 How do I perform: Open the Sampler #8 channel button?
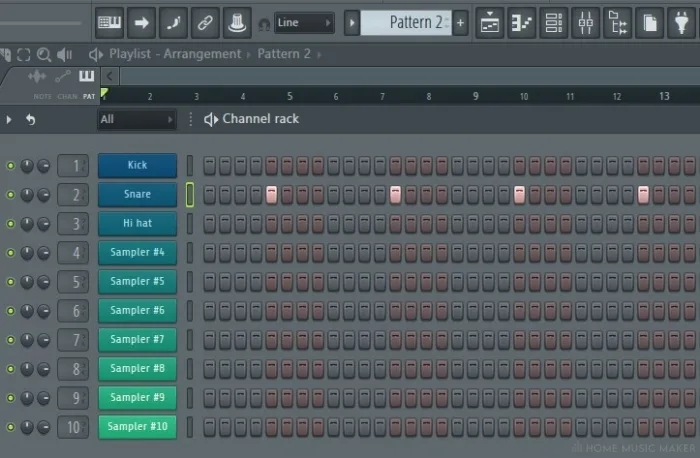[138, 368]
